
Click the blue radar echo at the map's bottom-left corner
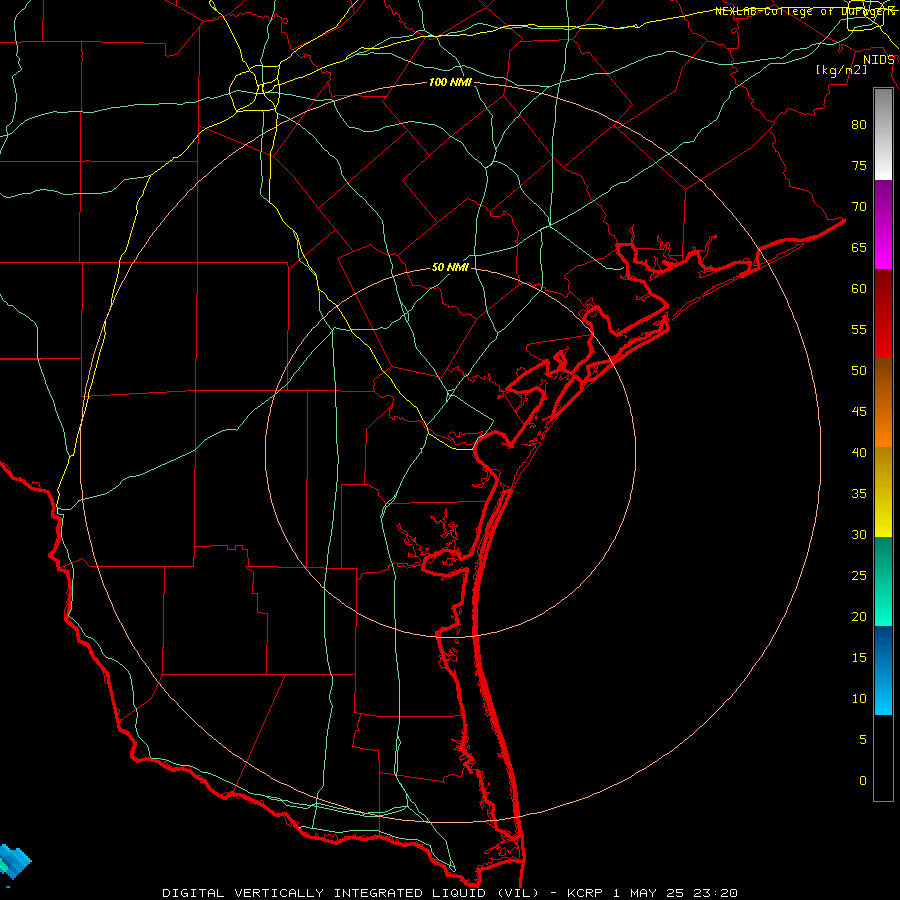(x=14, y=862)
